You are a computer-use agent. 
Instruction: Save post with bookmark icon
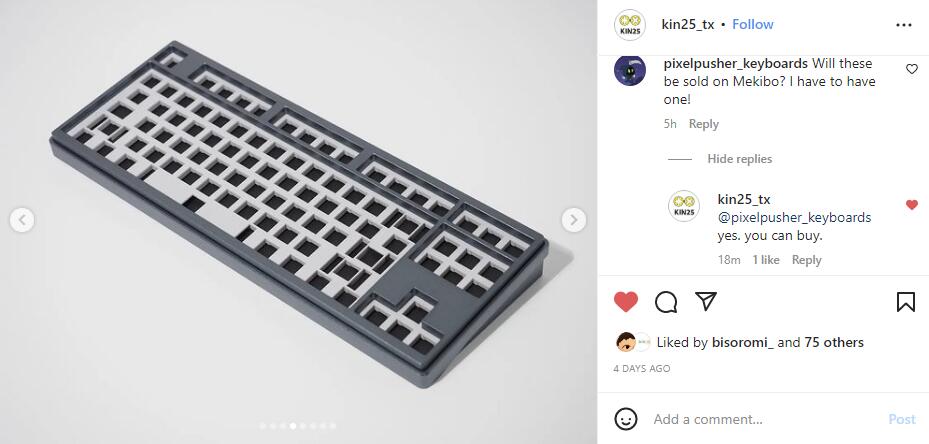click(x=905, y=302)
